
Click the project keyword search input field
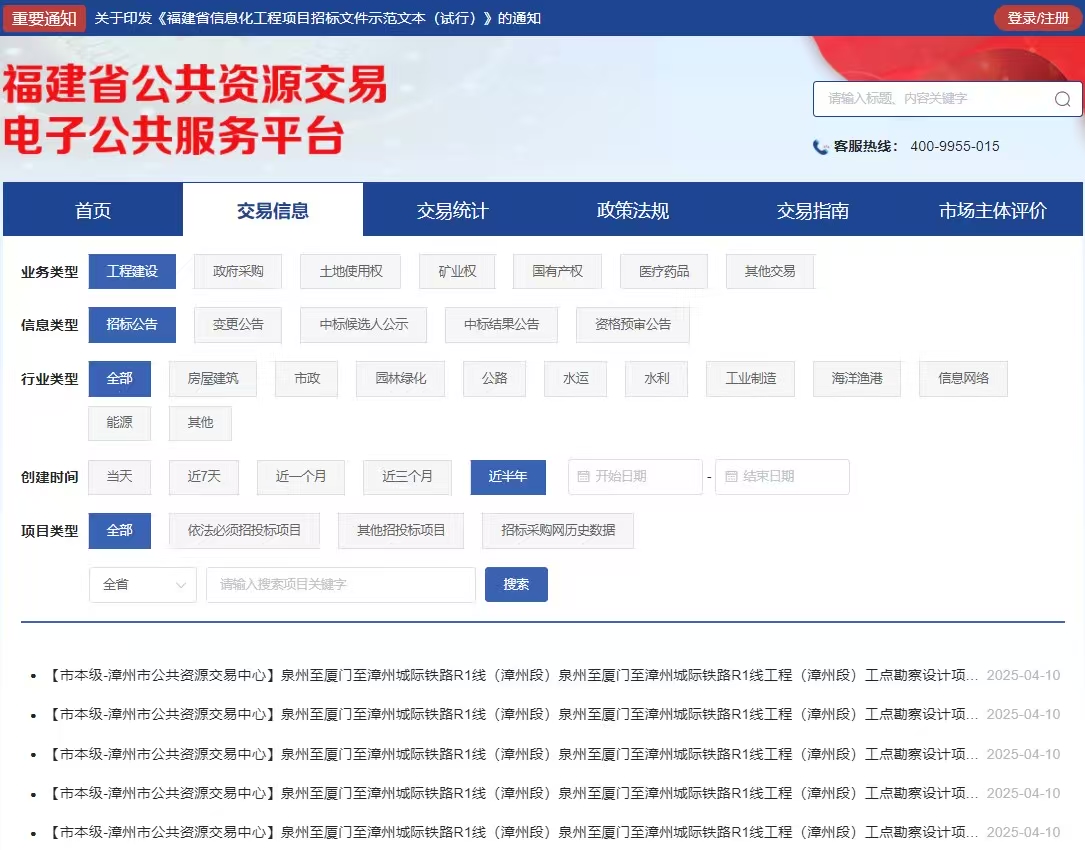[340, 584]
